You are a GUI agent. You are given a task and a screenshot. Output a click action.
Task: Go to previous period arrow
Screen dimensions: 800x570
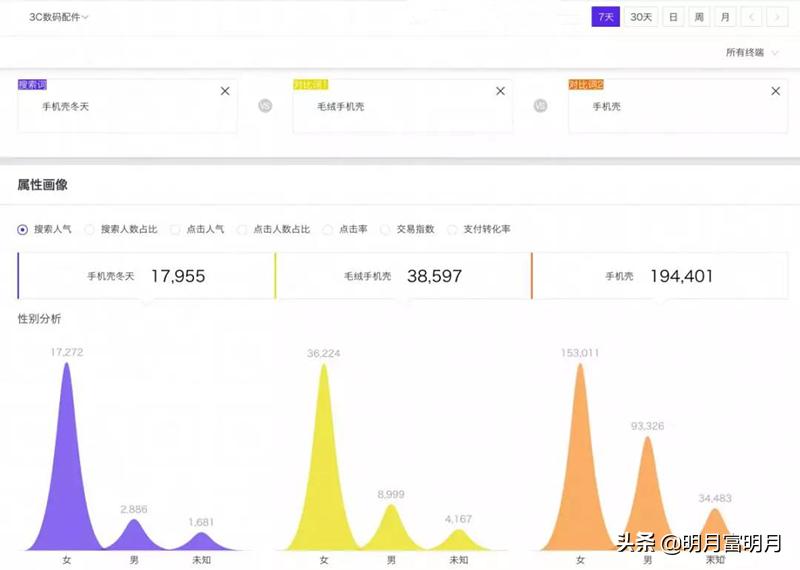[751, 17]
